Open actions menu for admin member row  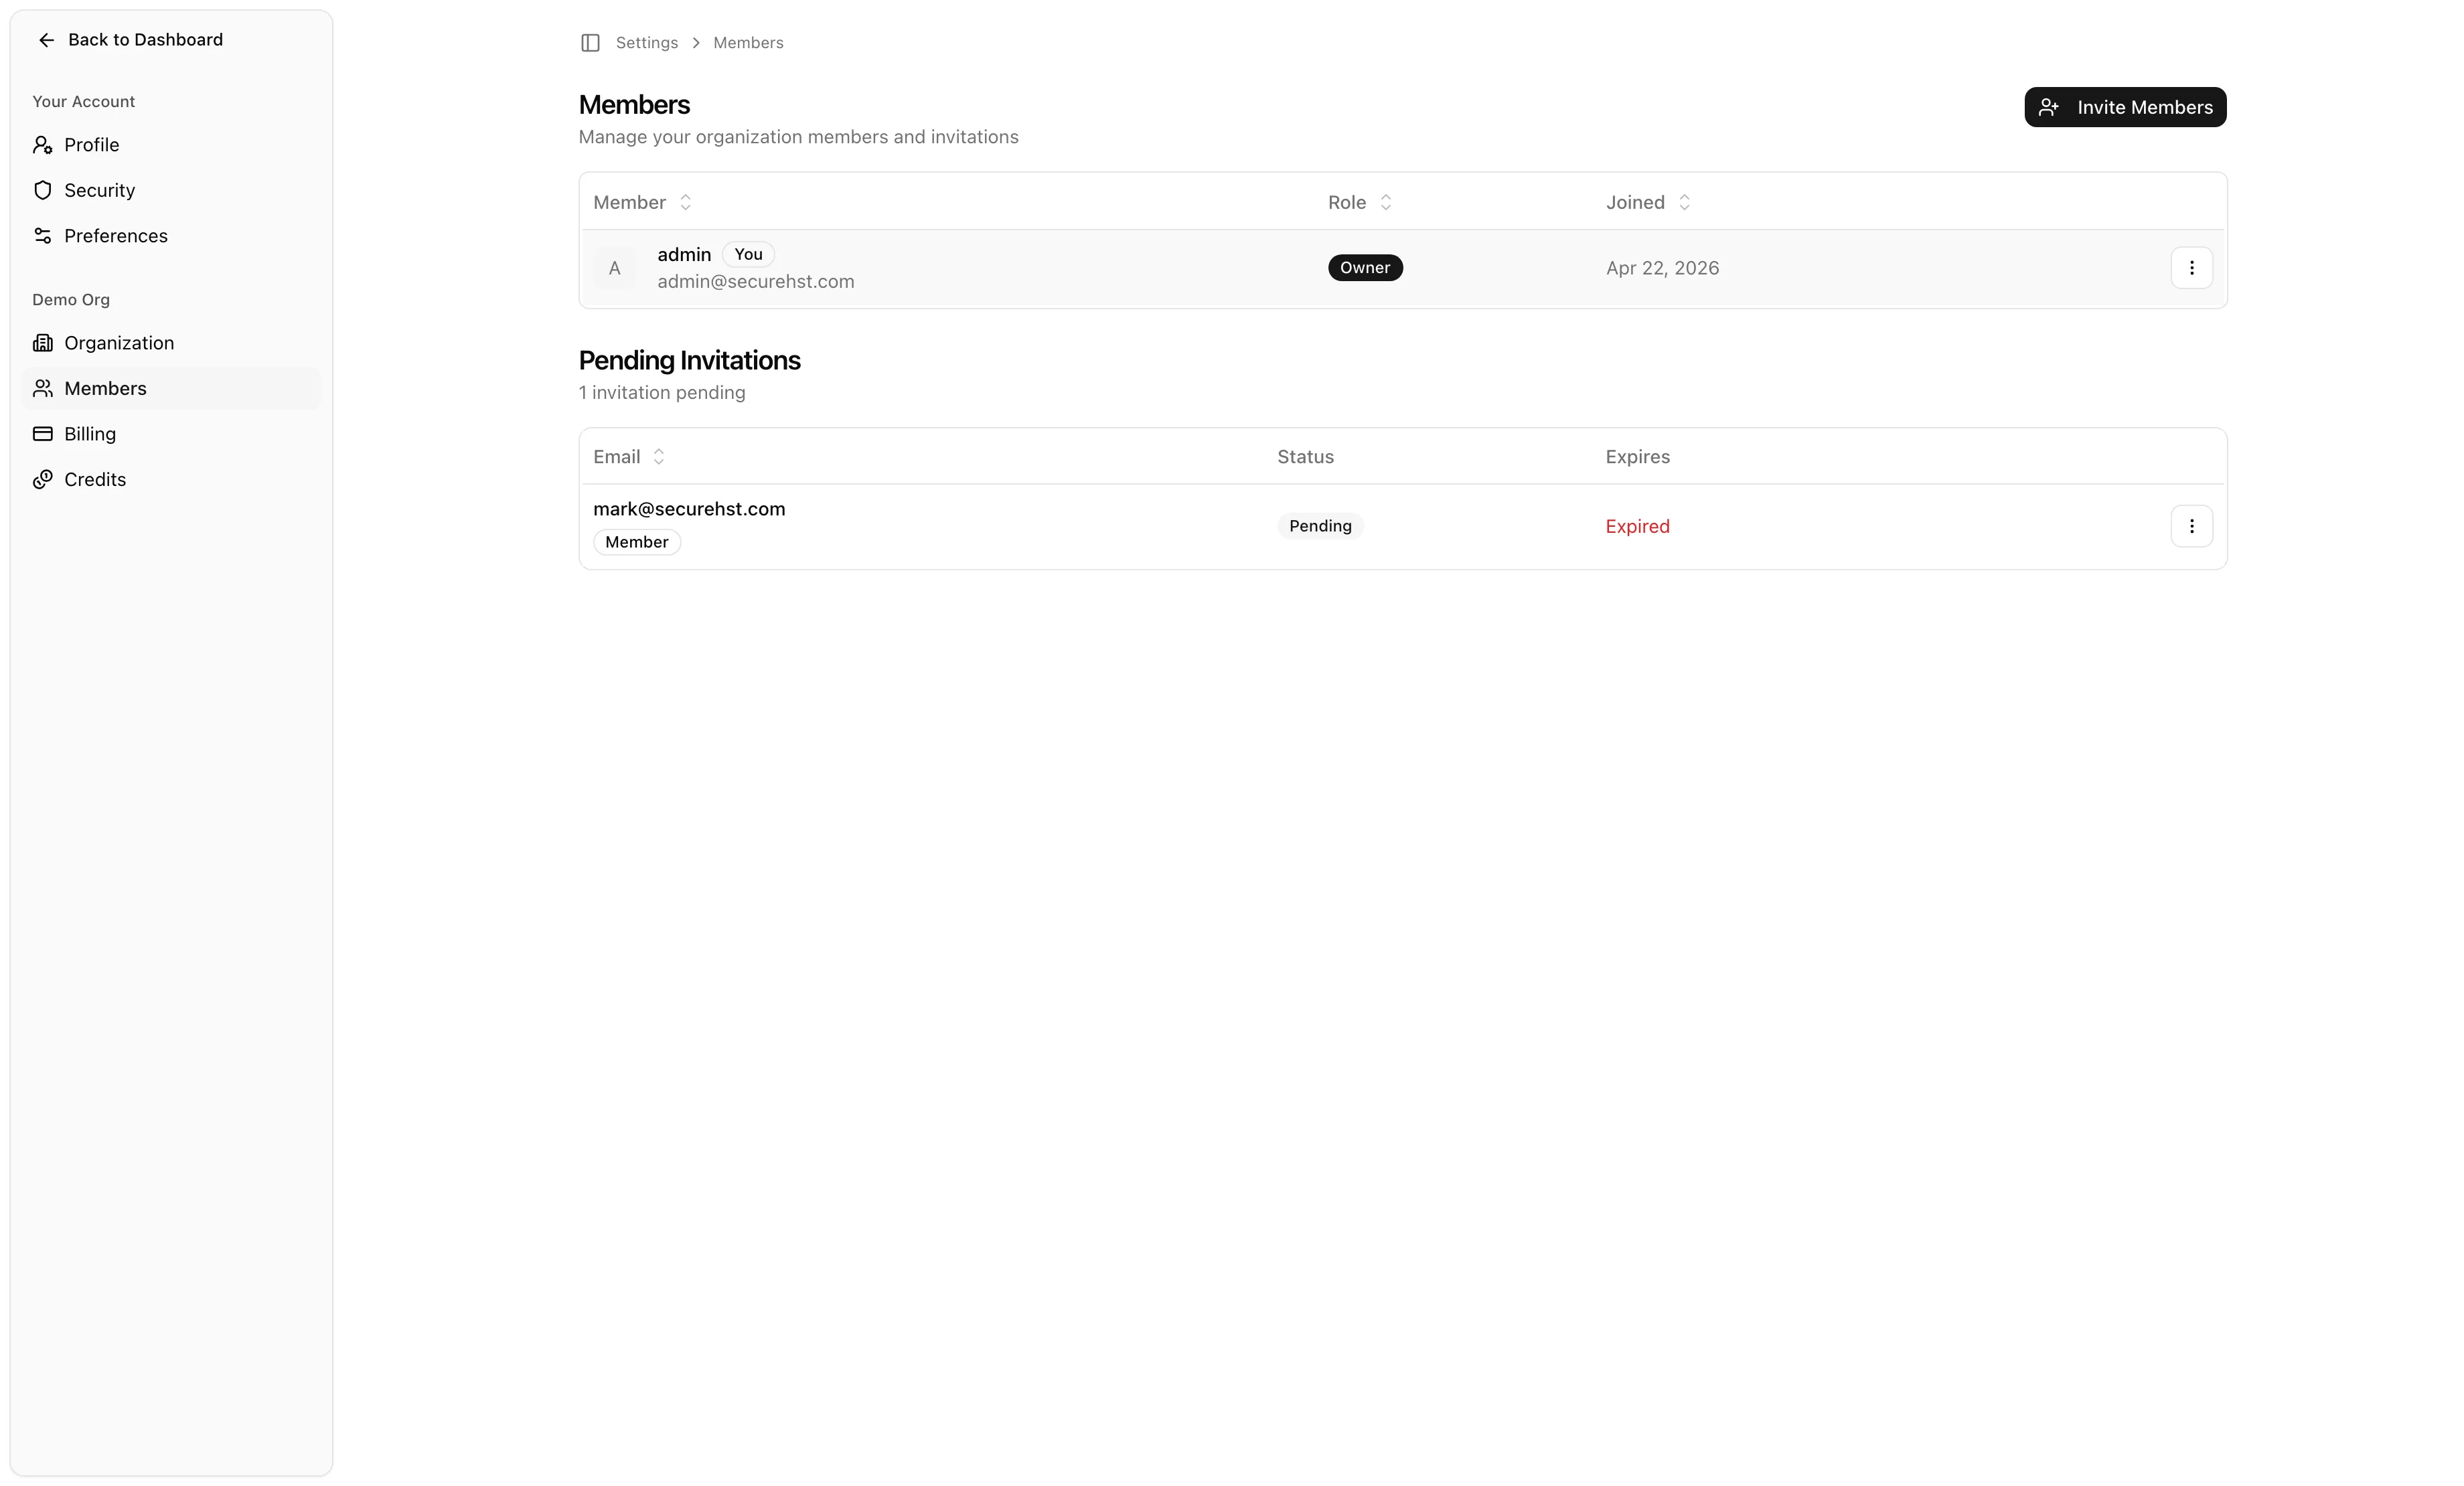2191,268
